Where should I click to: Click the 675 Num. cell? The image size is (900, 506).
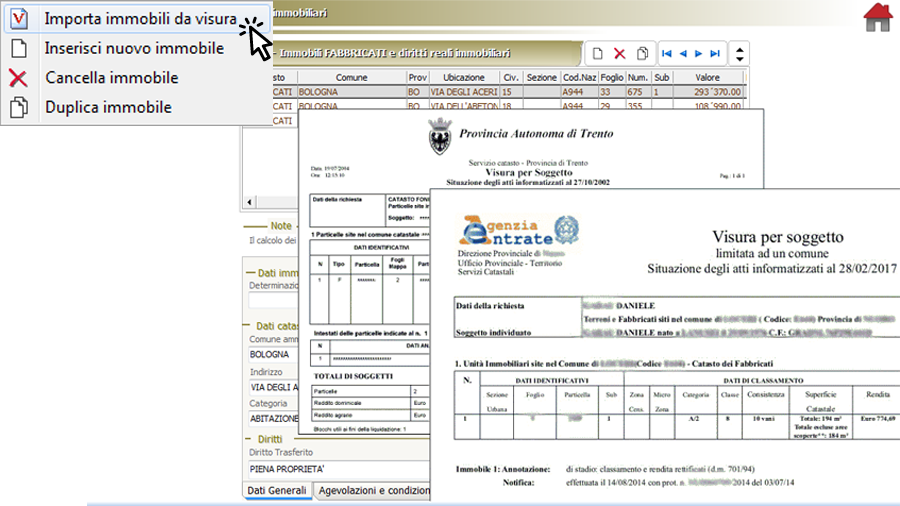click(x=638, y=92)
